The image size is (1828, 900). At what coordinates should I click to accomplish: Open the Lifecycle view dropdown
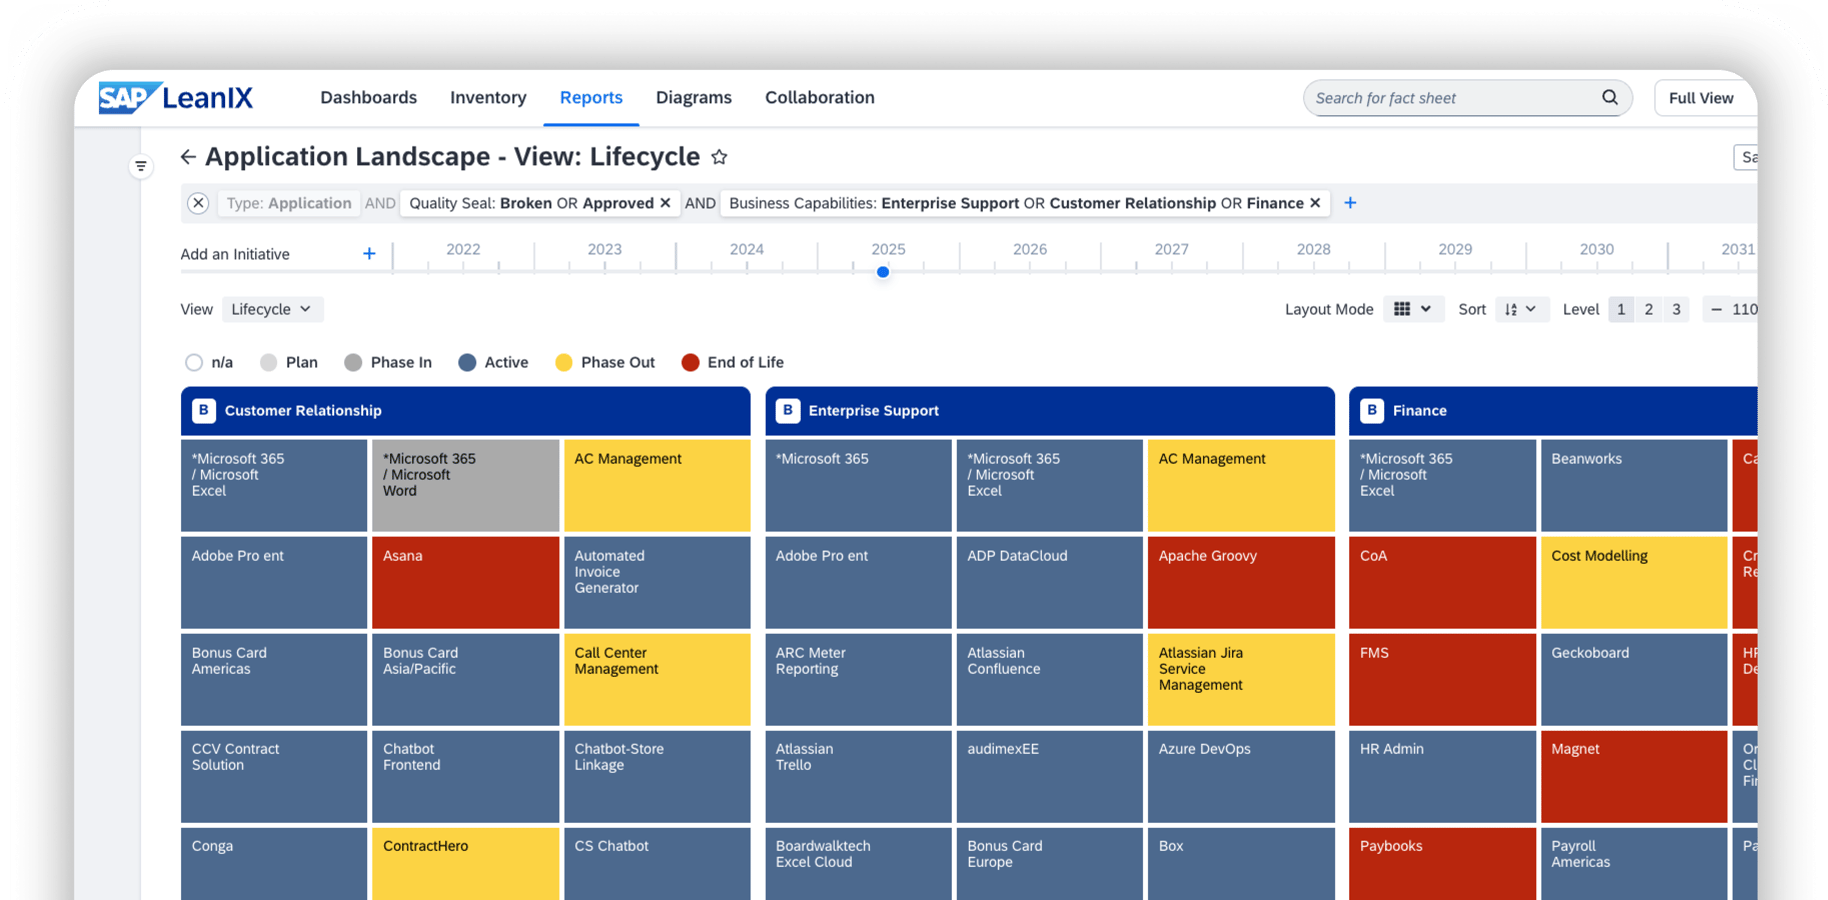tap(272, 309)
